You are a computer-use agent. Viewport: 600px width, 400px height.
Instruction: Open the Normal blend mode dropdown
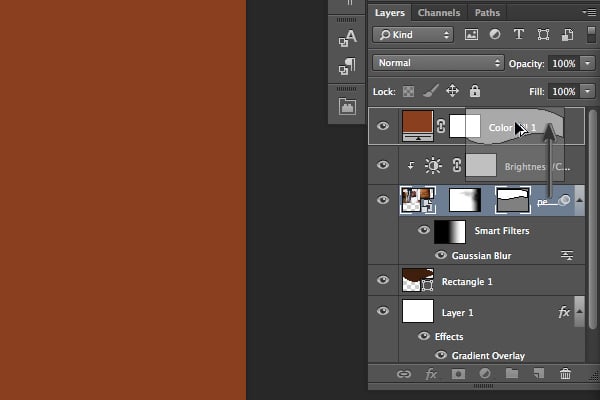pos(438,63)
